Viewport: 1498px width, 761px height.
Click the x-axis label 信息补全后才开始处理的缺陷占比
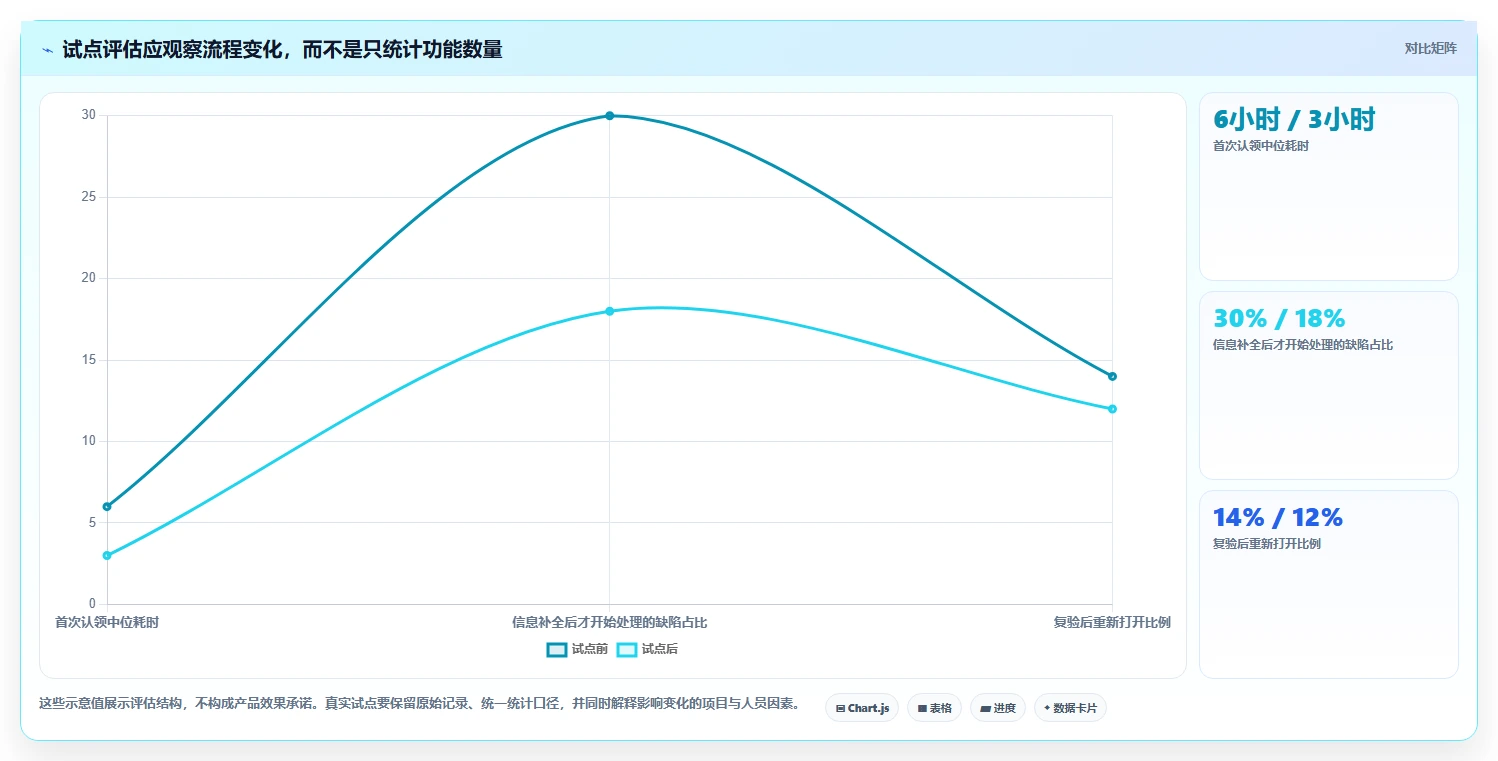pos(610,622)
